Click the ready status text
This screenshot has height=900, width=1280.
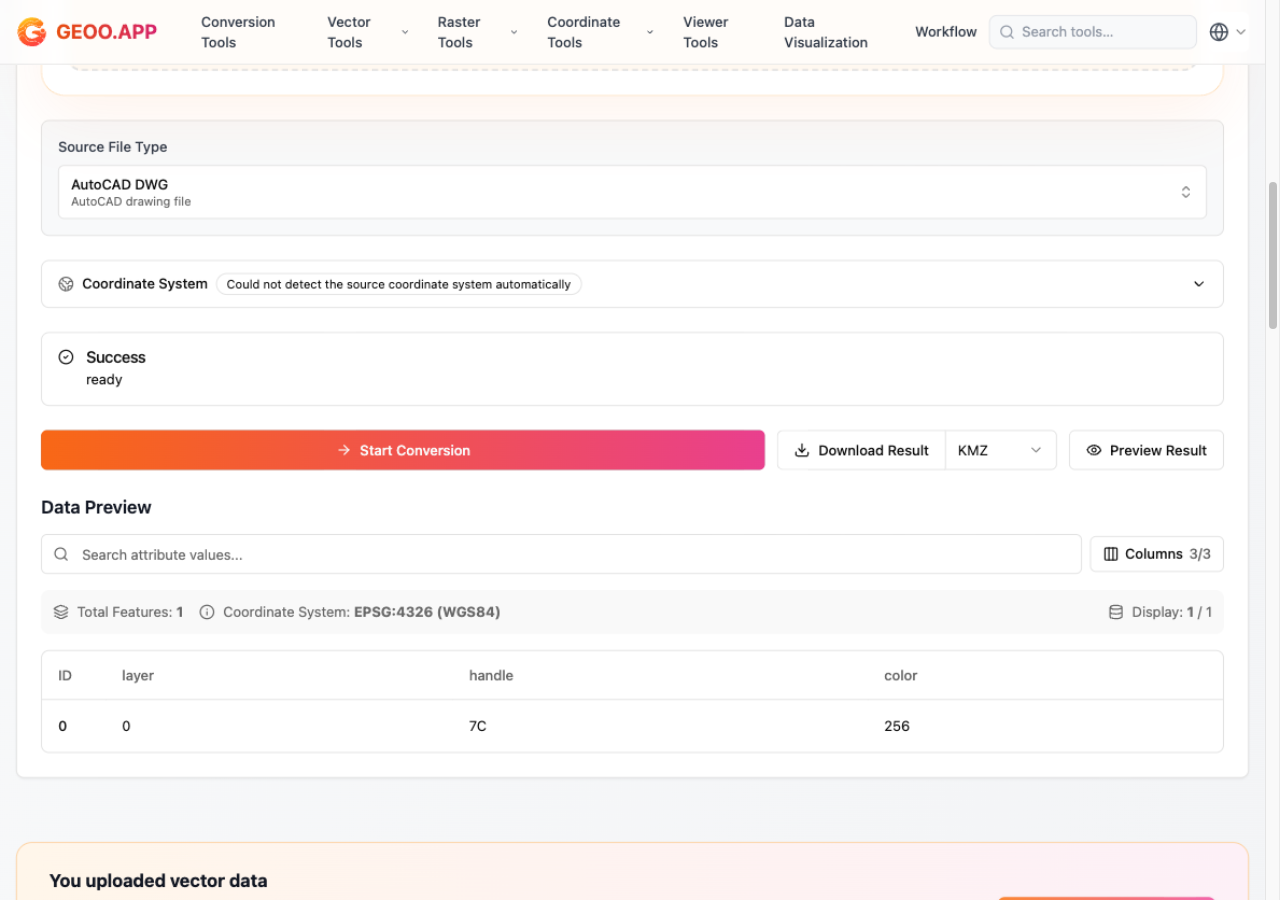coord(104,380)
